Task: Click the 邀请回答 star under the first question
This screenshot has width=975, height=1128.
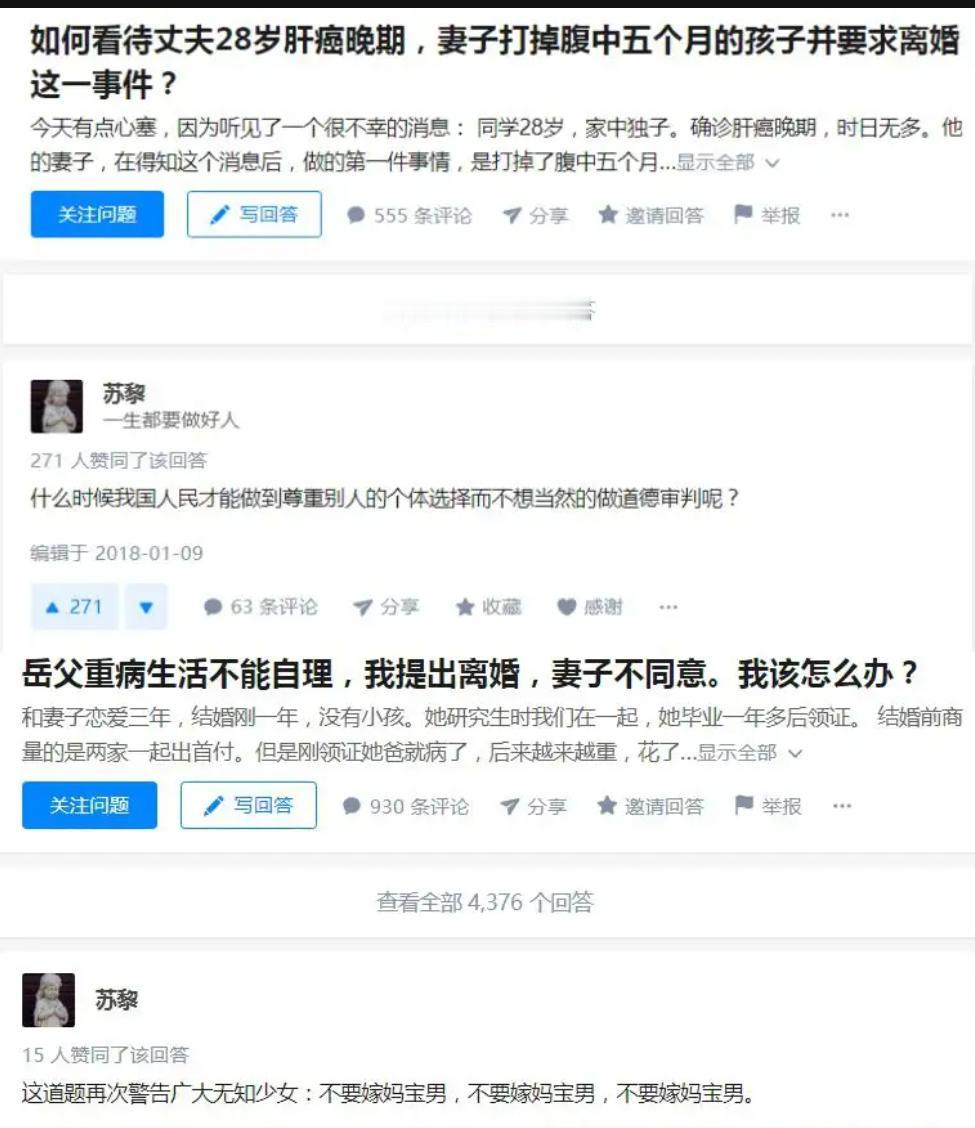Action: (608, 214)
